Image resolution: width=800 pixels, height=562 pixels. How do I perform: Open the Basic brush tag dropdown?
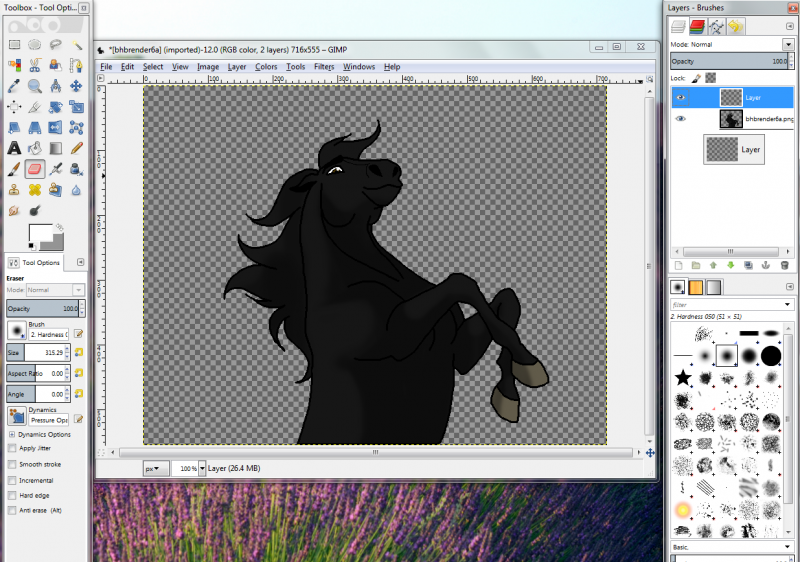pyautogui.click(x=787, y=547)
